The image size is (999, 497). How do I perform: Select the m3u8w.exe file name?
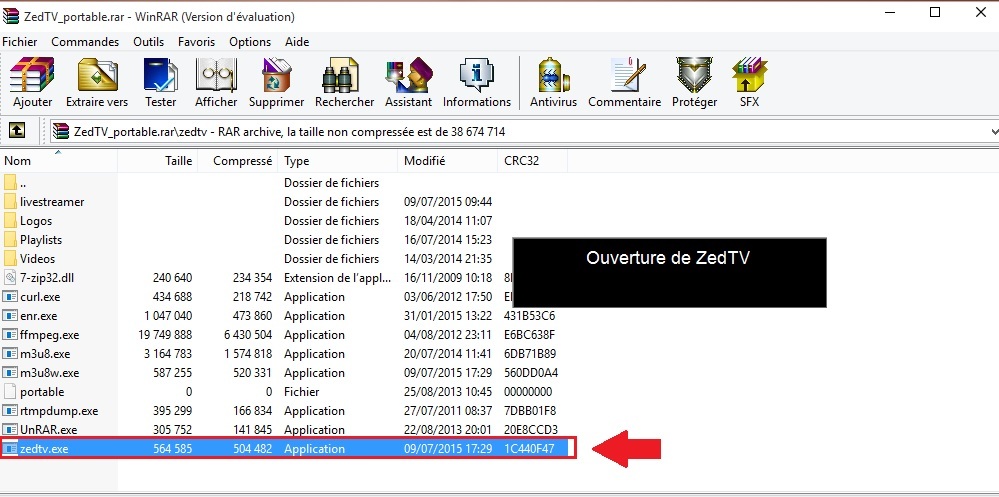pos(50,373)
